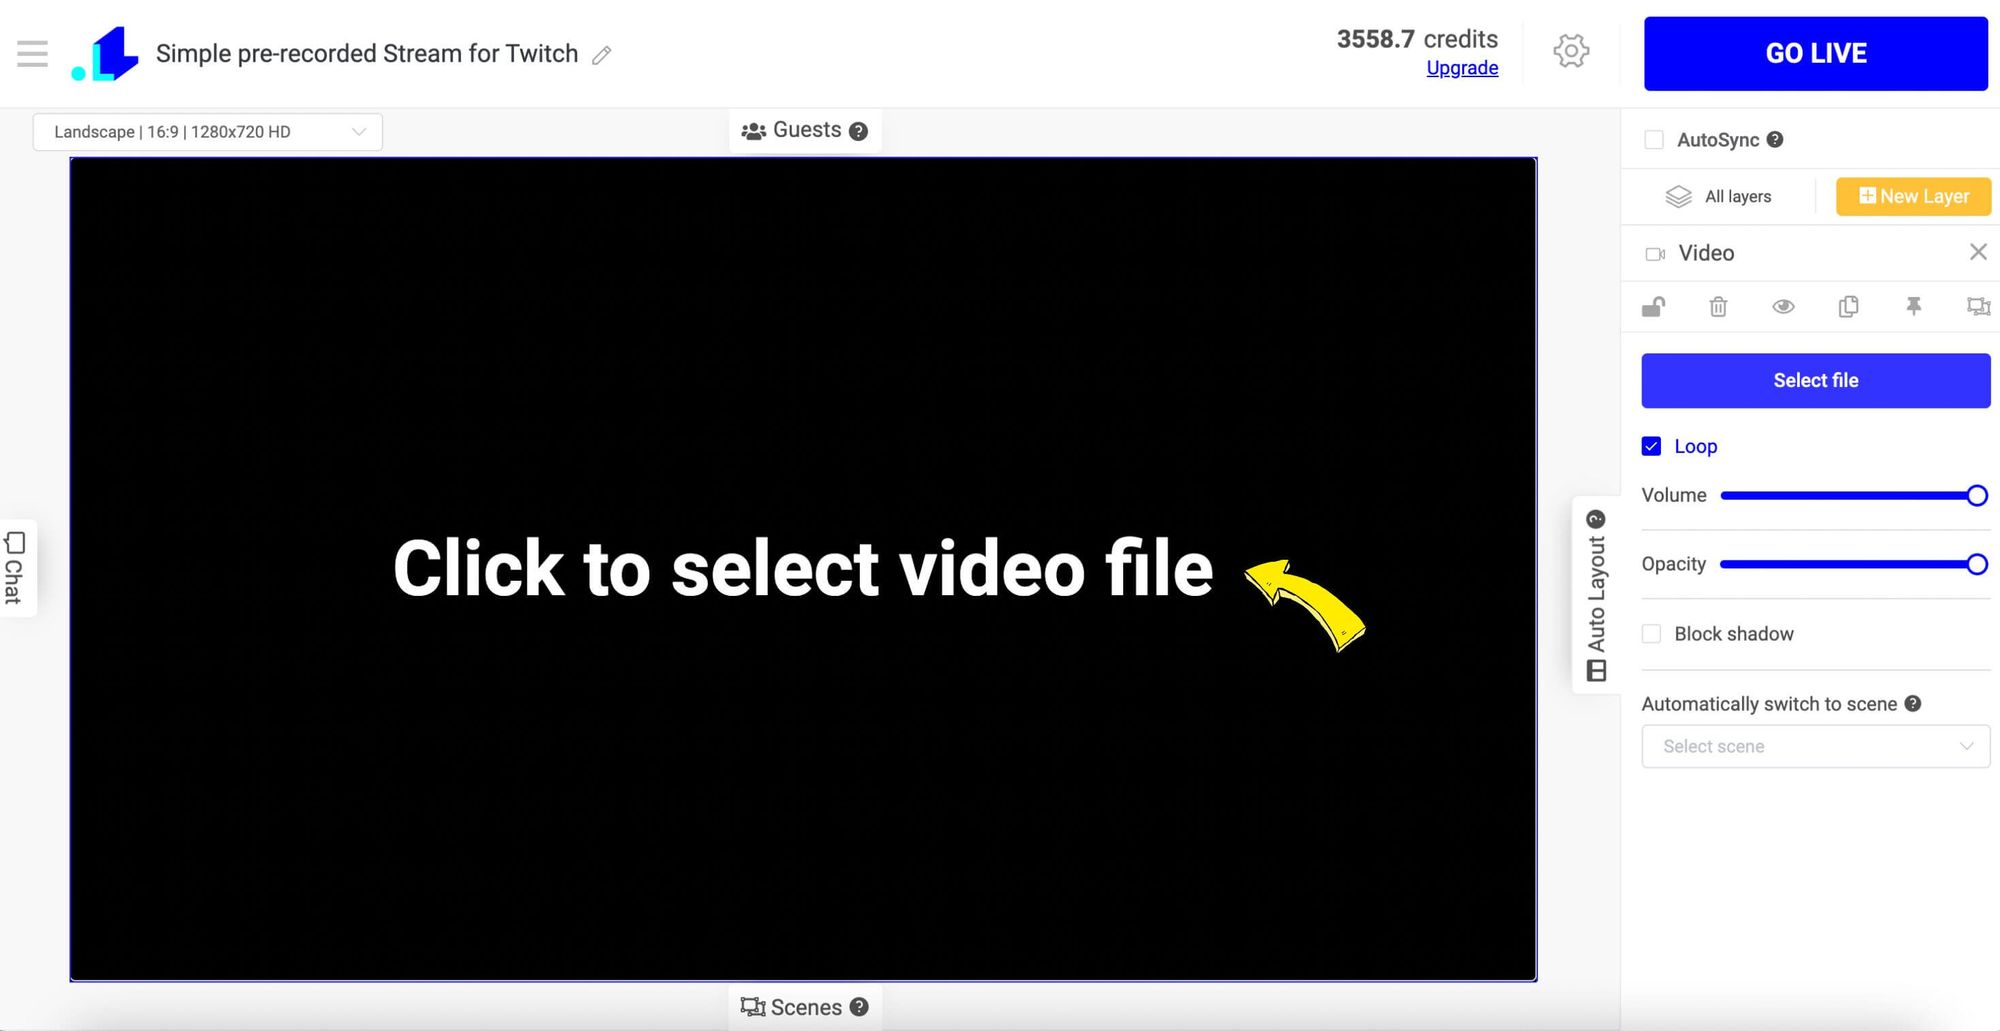Open the Upgrade link
Screen dimensions: 2000x1031
1462,67
